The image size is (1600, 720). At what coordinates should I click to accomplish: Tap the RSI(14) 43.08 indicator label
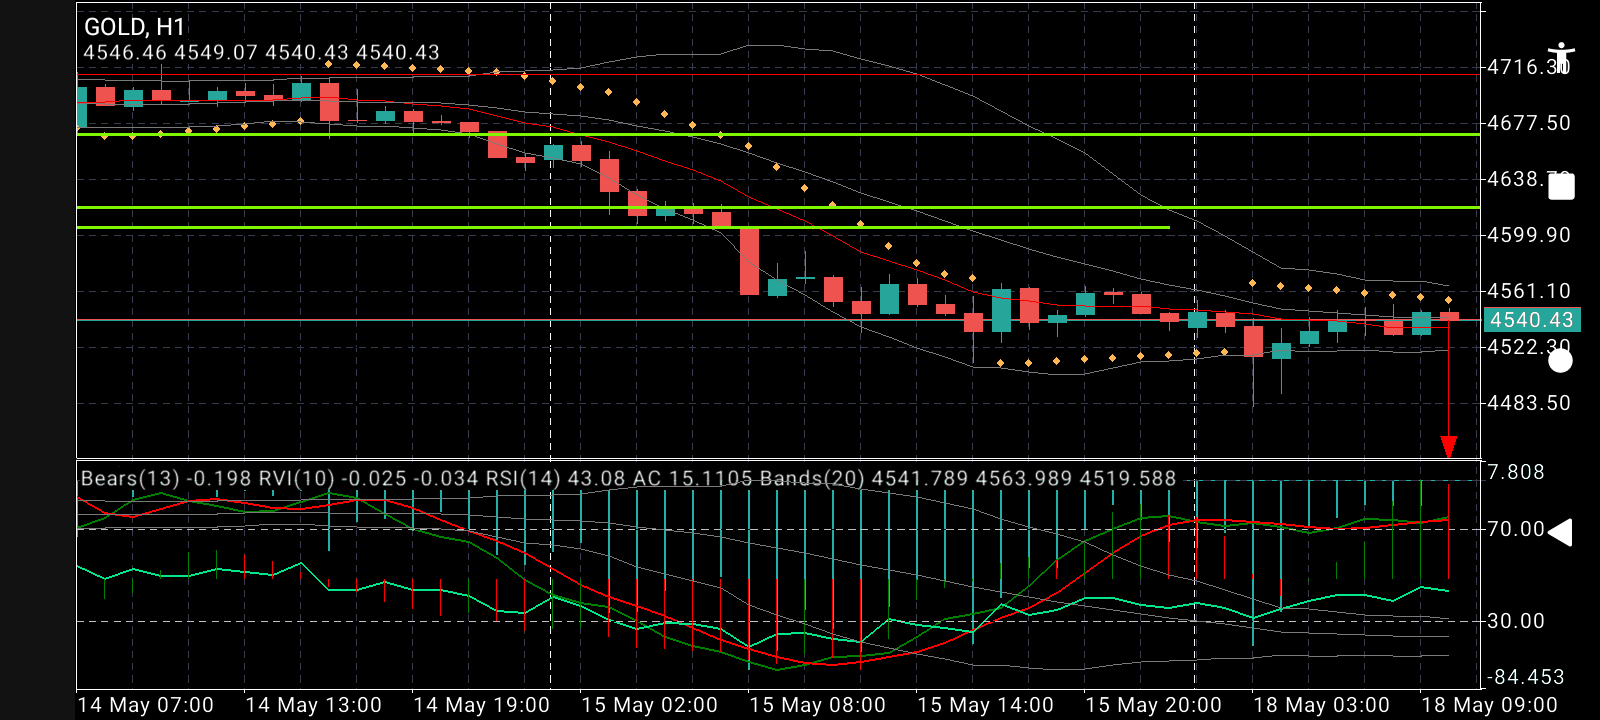click(x=556, y=478)
